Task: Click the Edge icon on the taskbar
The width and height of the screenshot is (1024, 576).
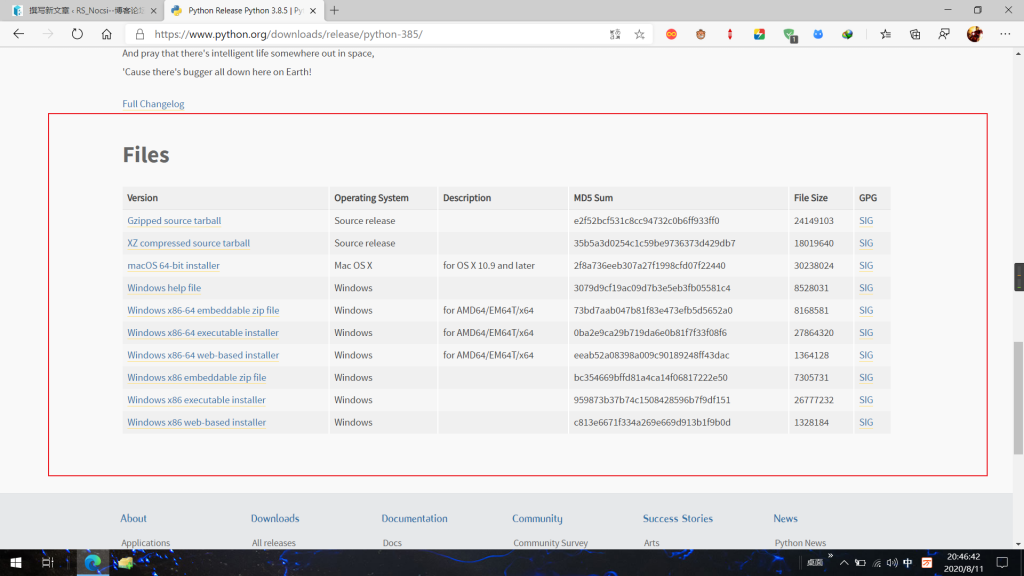Action: point(93,562)
